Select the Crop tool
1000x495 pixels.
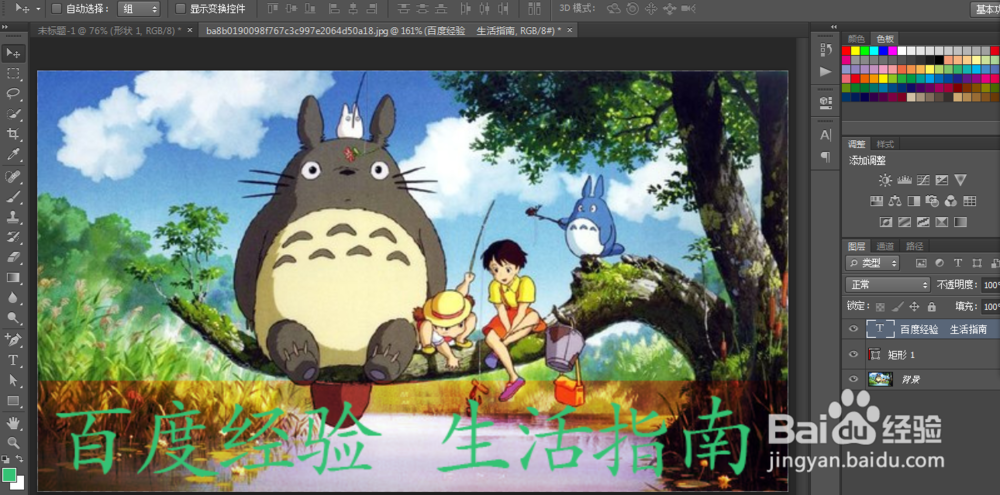pos(13,134)
